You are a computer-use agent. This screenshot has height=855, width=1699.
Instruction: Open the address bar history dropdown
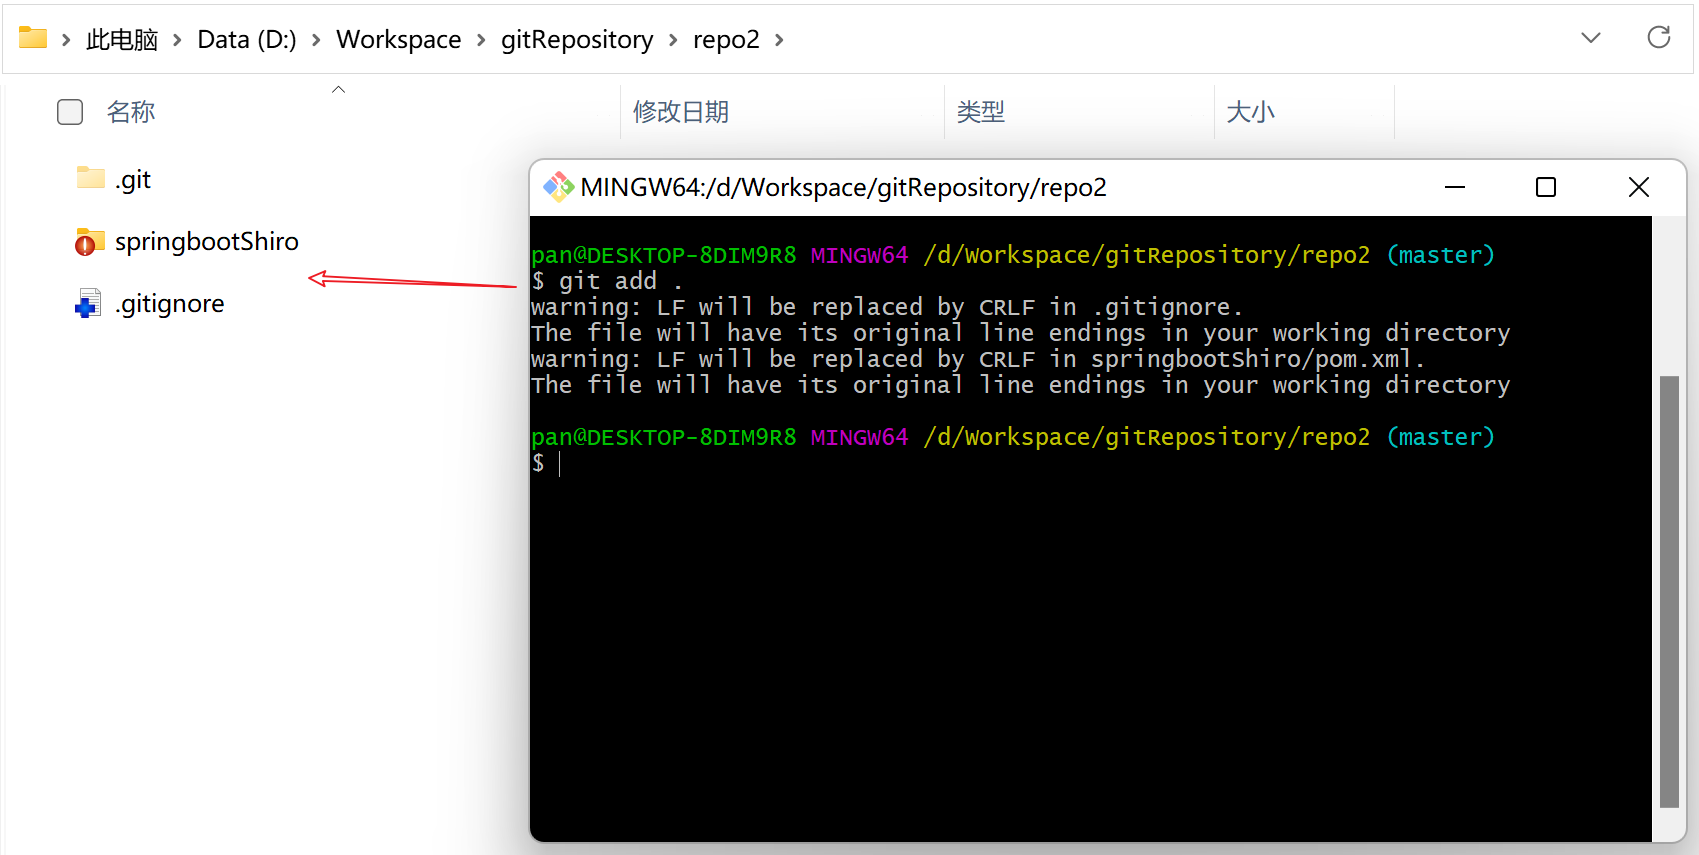(1590, 38)
